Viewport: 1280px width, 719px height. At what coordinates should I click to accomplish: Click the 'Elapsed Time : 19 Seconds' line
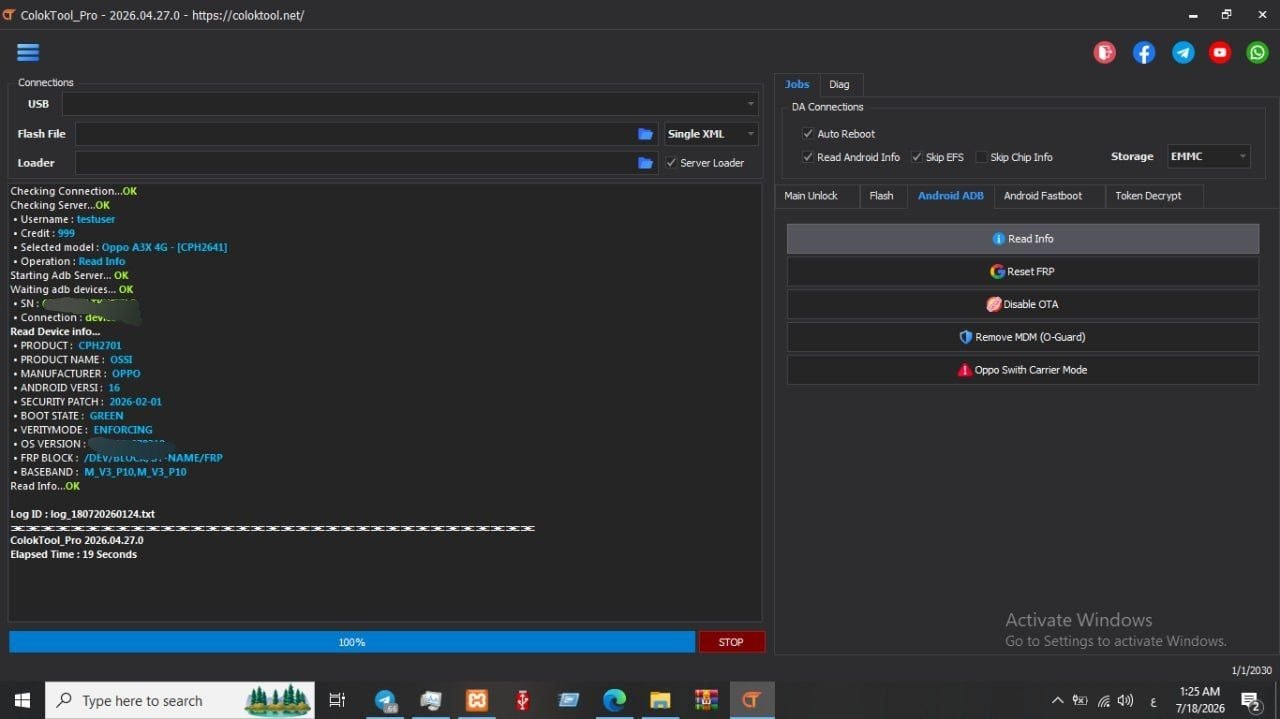[x=74, y=554]
